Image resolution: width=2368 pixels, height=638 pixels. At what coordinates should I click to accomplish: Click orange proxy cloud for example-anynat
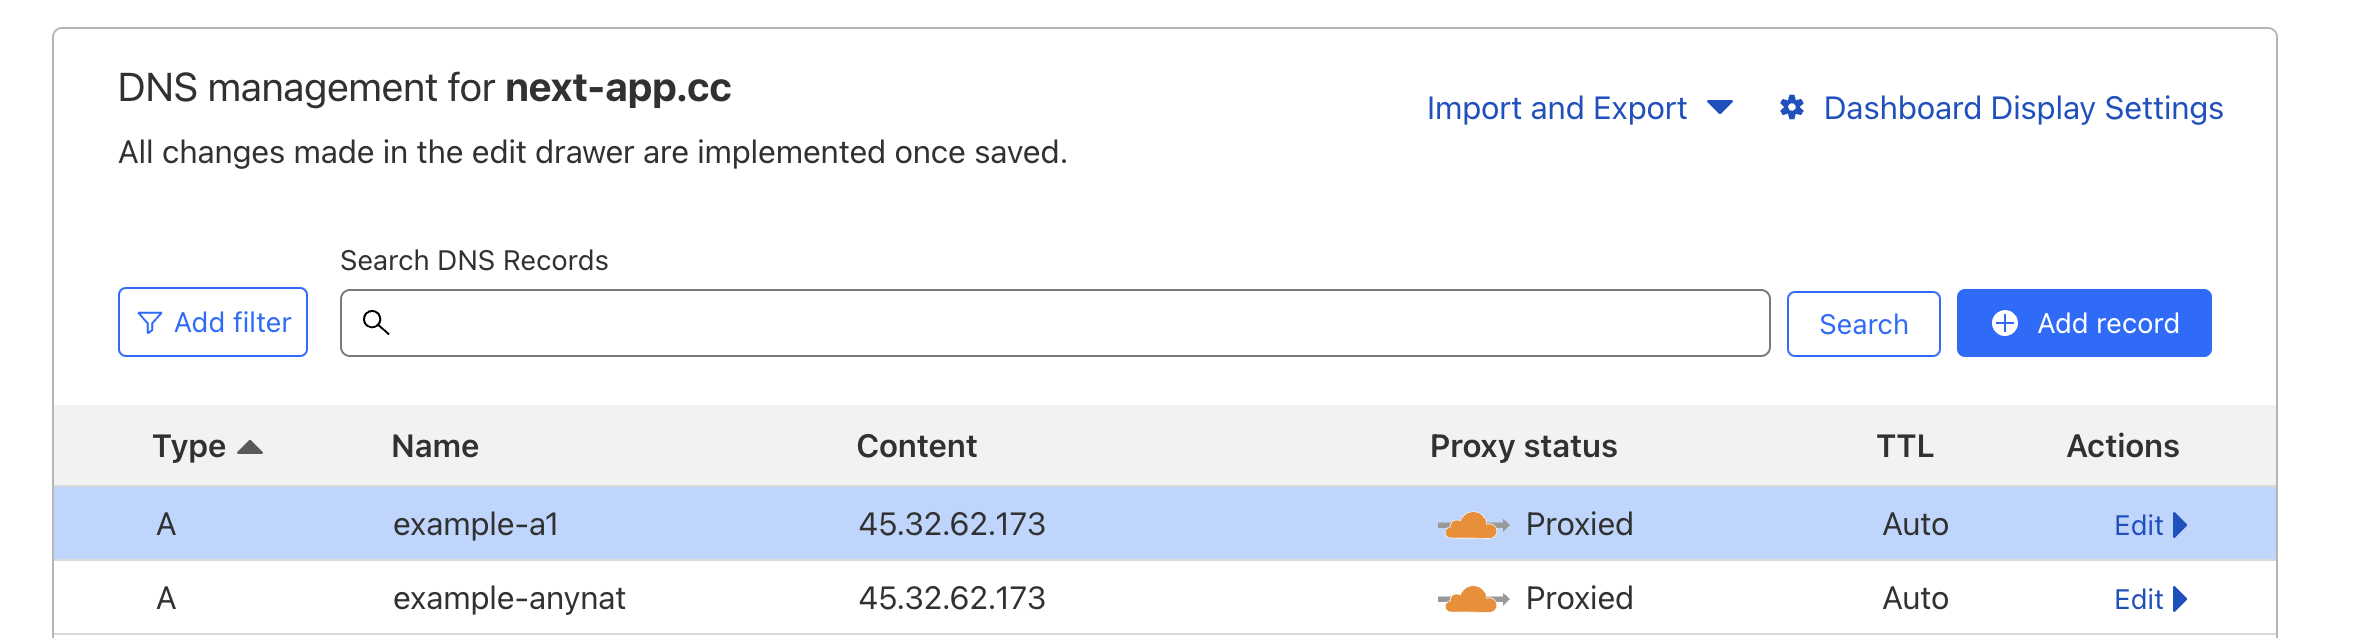pos(1472,599)
